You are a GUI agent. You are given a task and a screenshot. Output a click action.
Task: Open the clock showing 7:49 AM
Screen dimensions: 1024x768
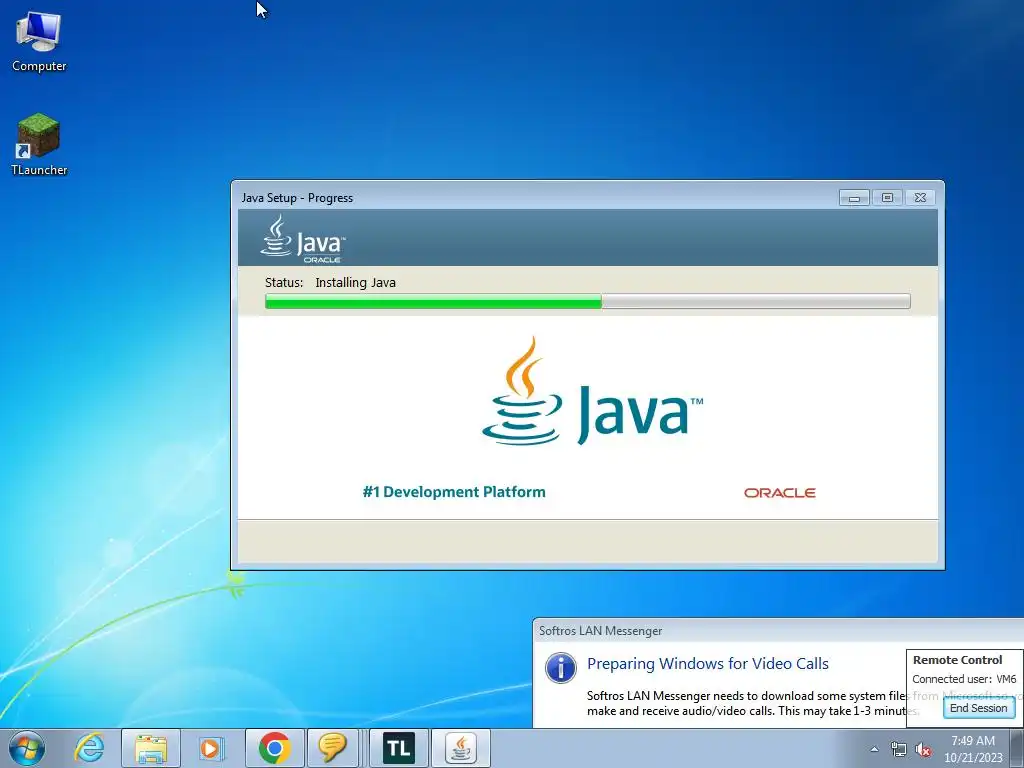[x=972, y=748]
